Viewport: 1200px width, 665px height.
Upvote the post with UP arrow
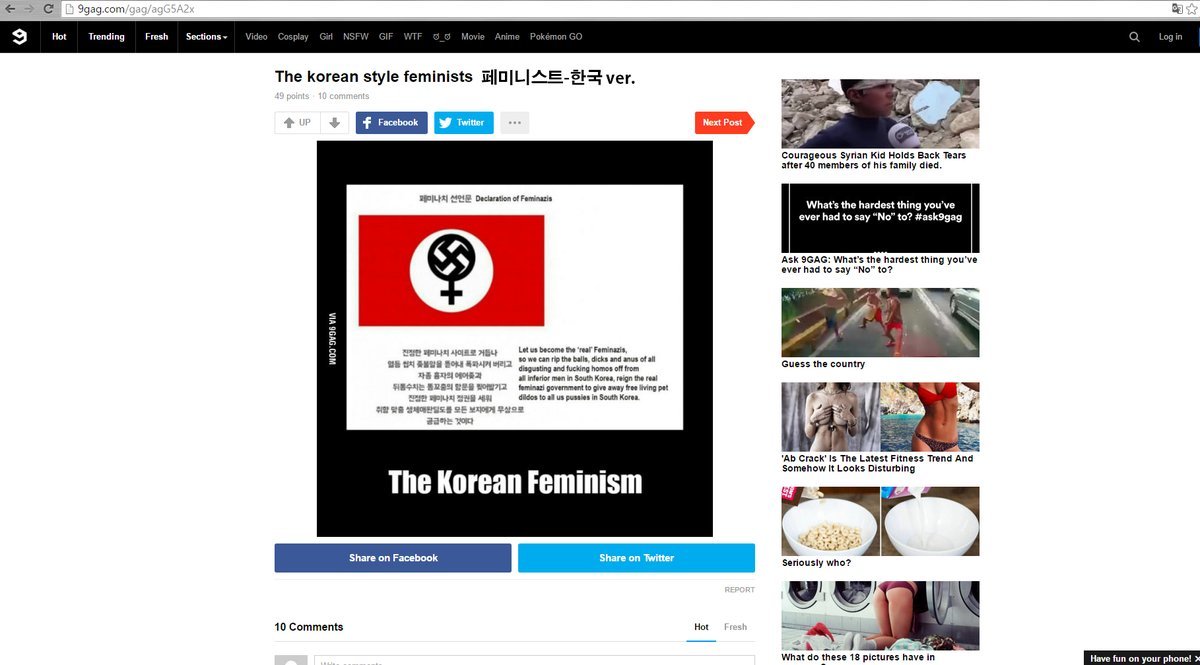click(x=297, y=123)
